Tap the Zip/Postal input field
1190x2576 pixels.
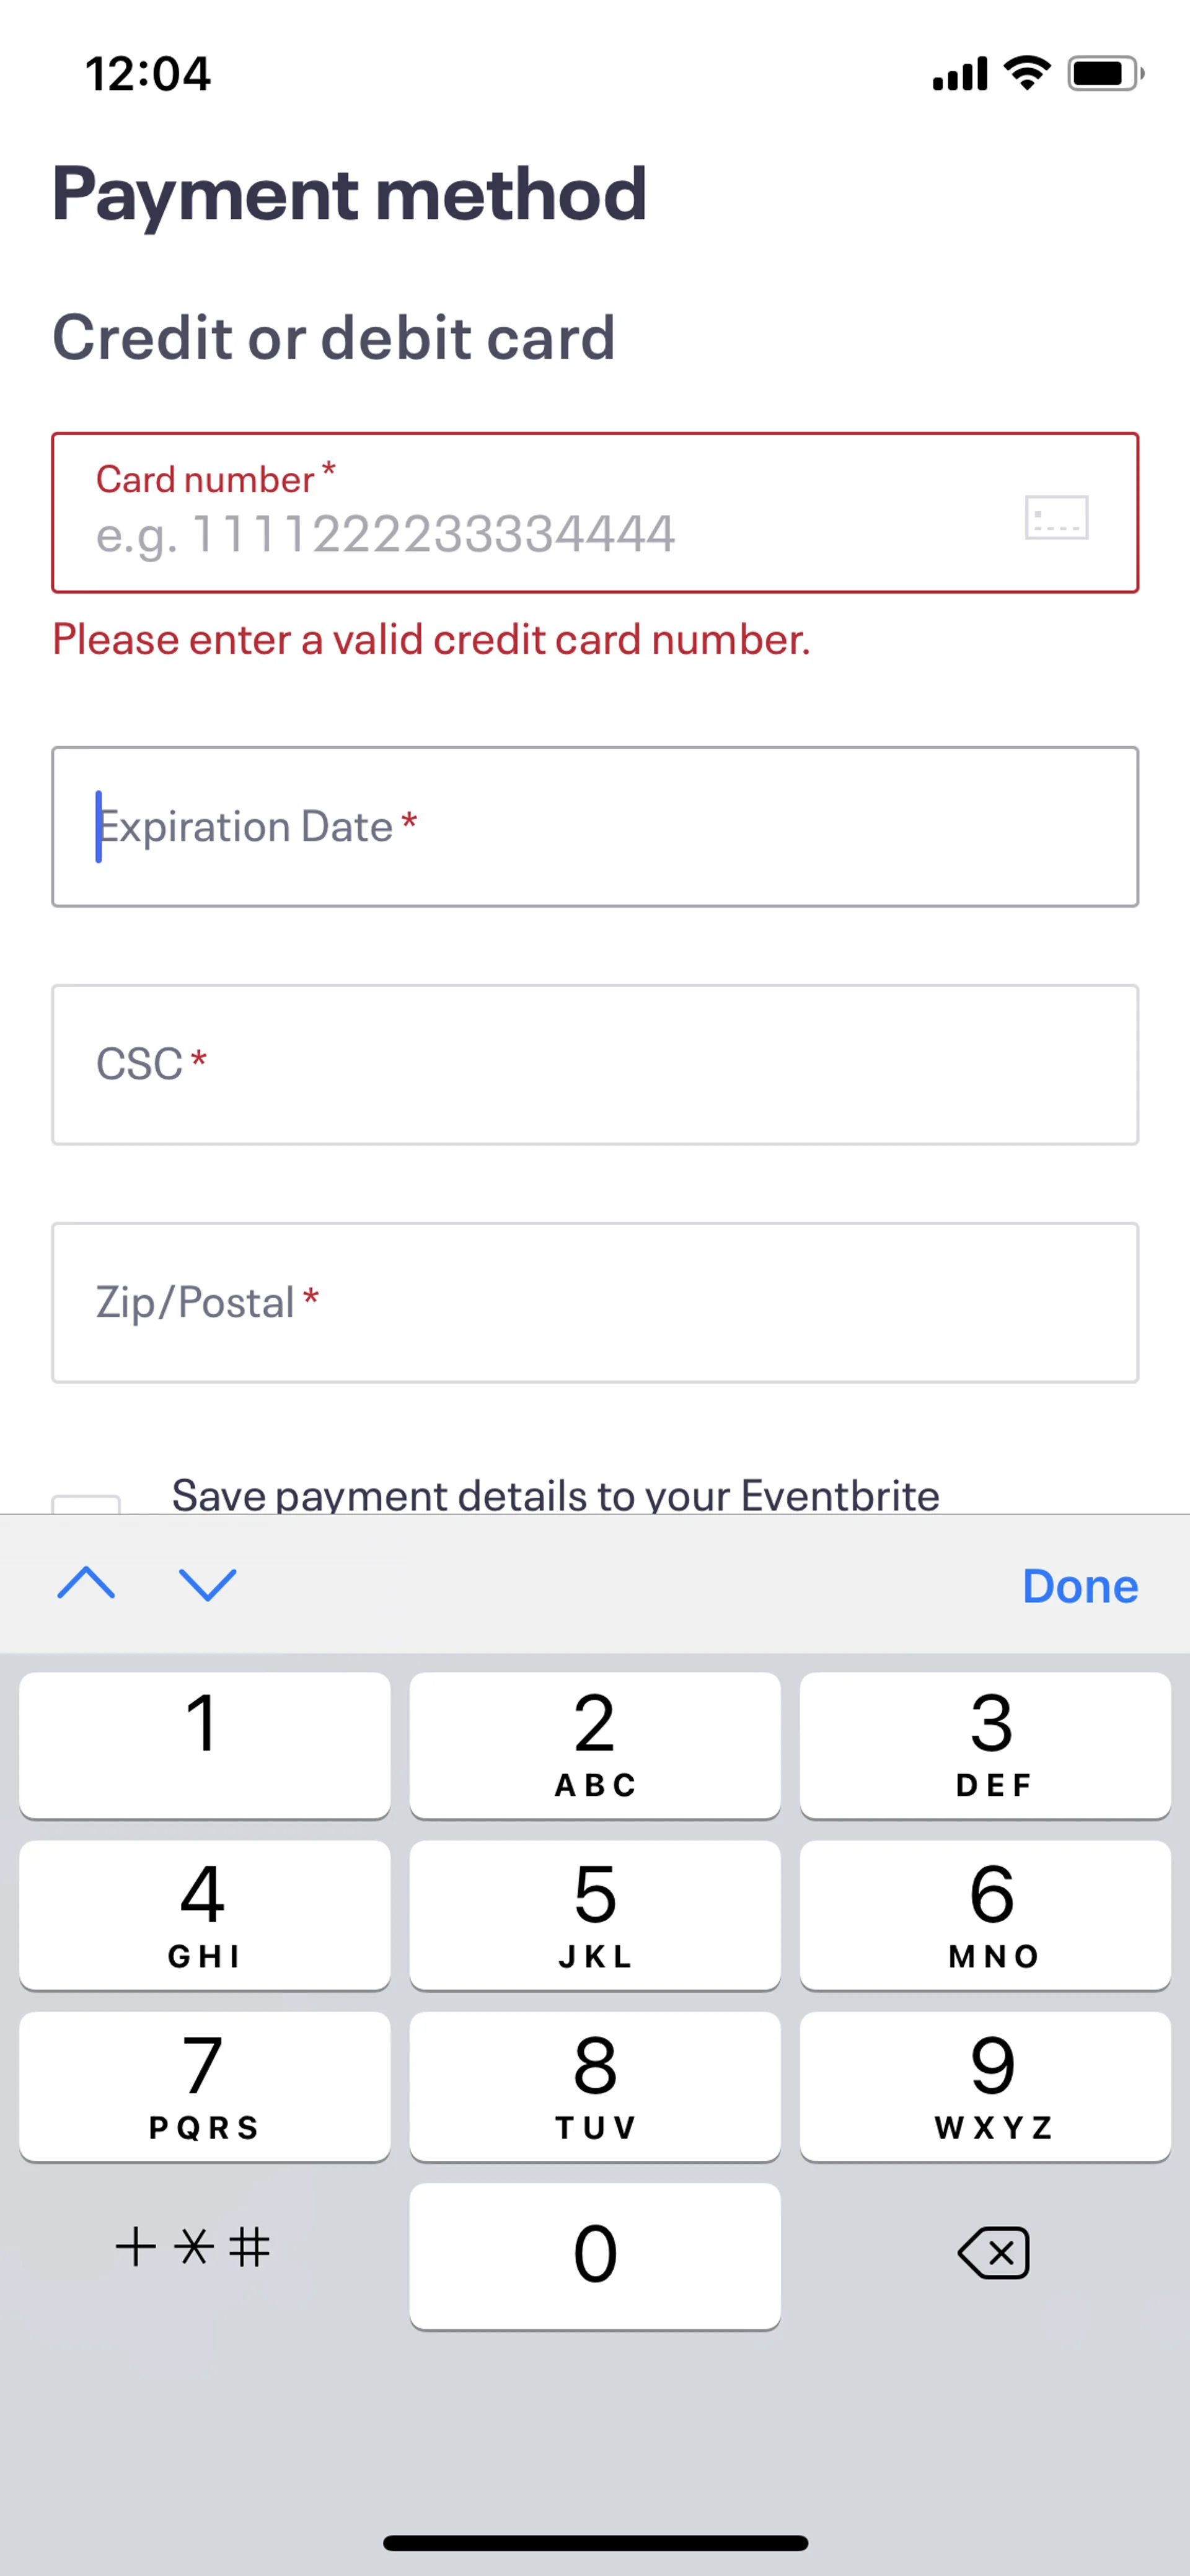point(594,1302)
